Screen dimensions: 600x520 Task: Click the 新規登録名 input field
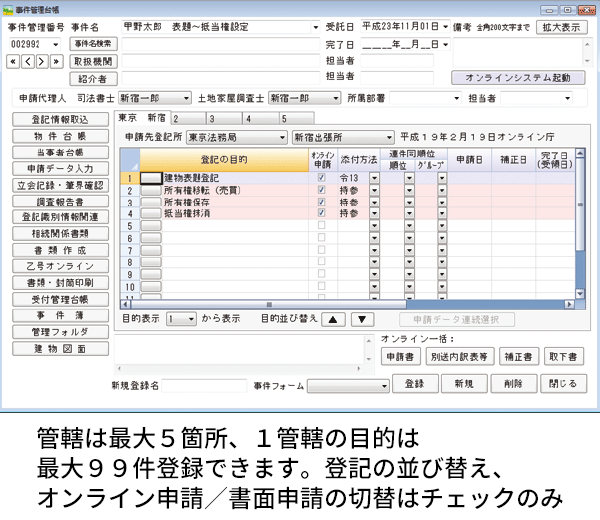coord(205,384)
